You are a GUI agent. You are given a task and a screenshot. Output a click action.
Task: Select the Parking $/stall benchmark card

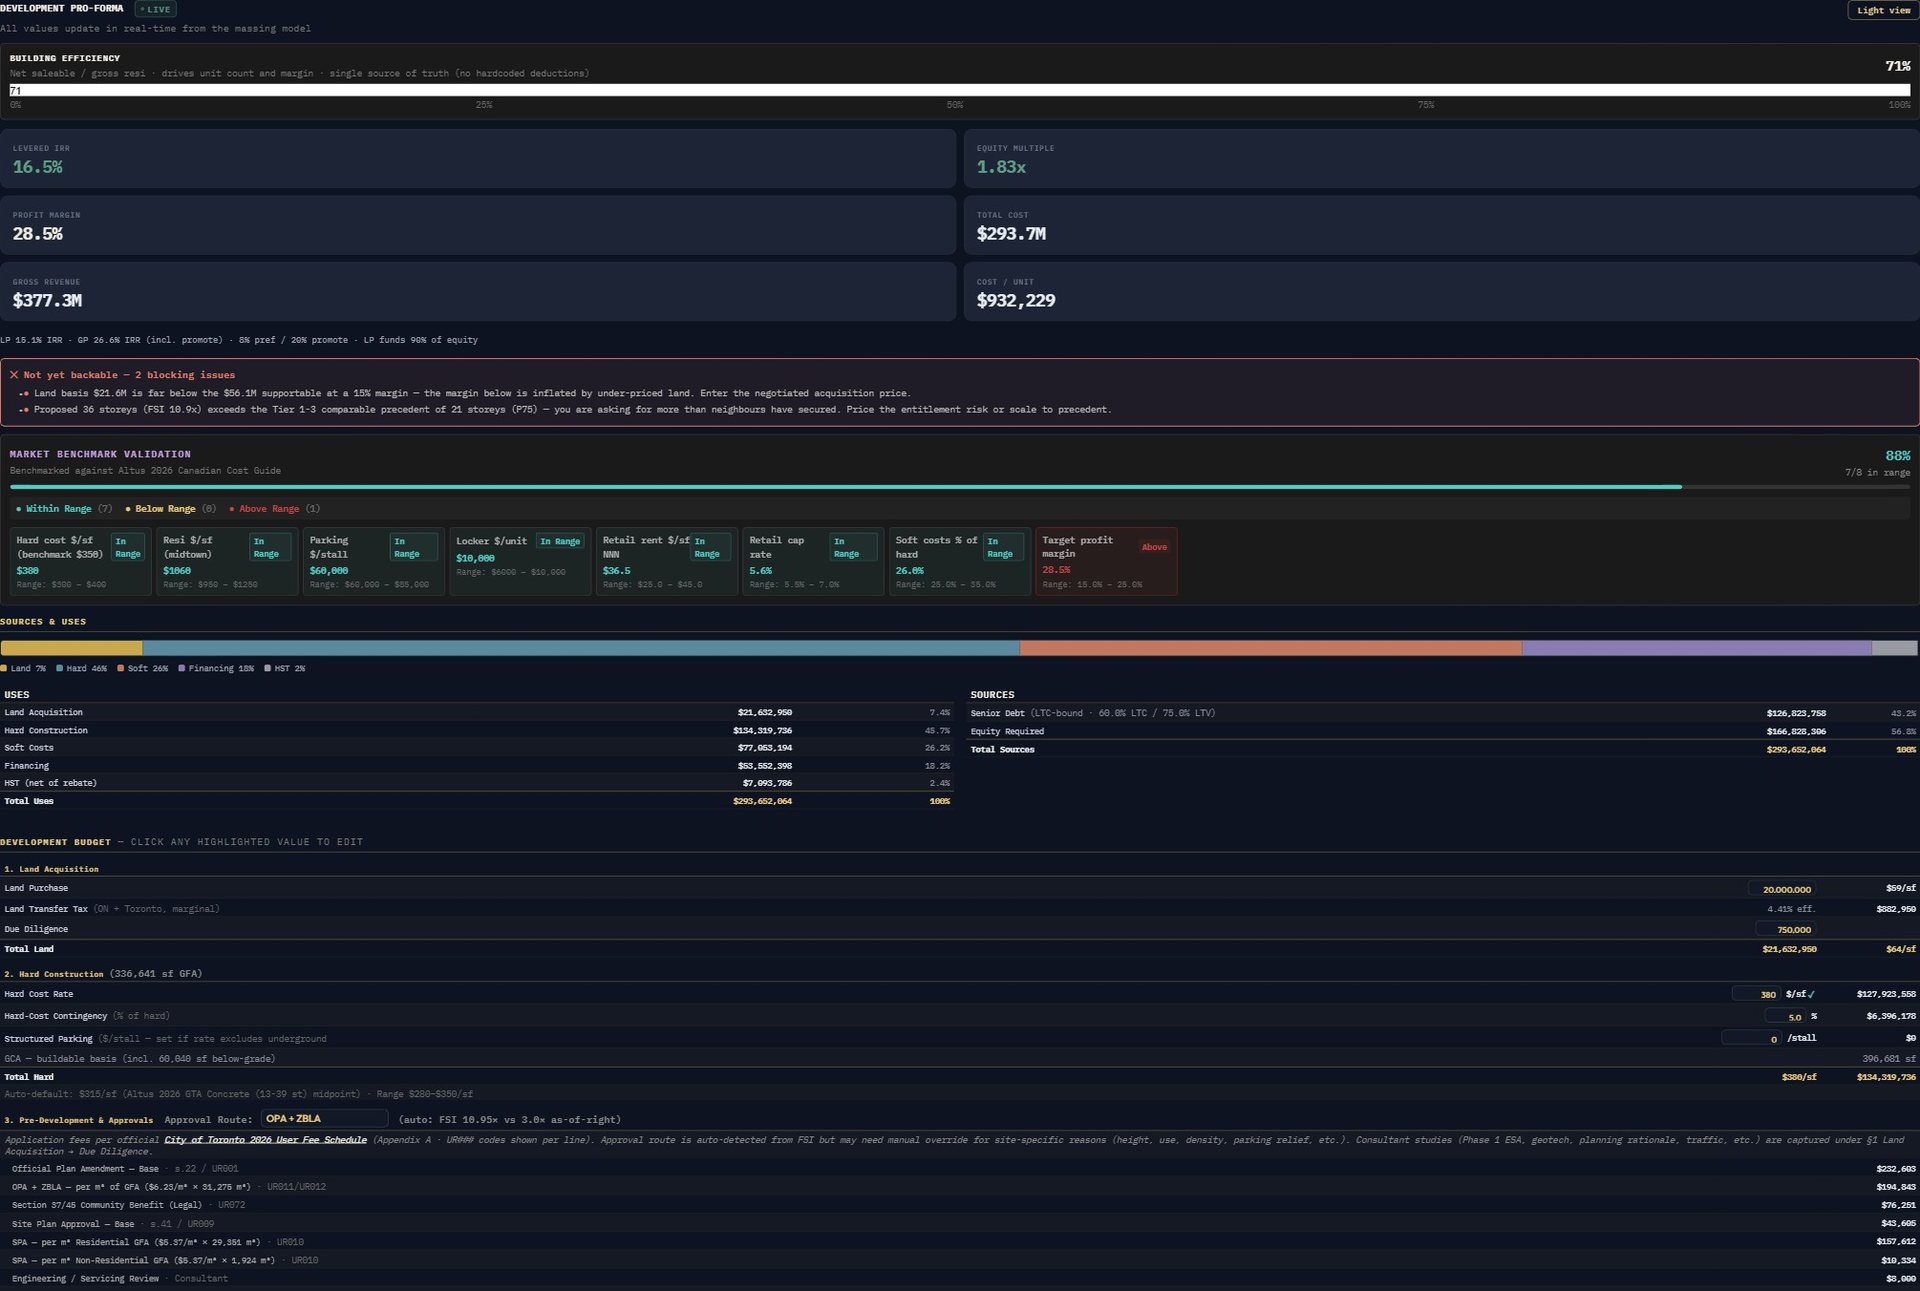(374, 562)
